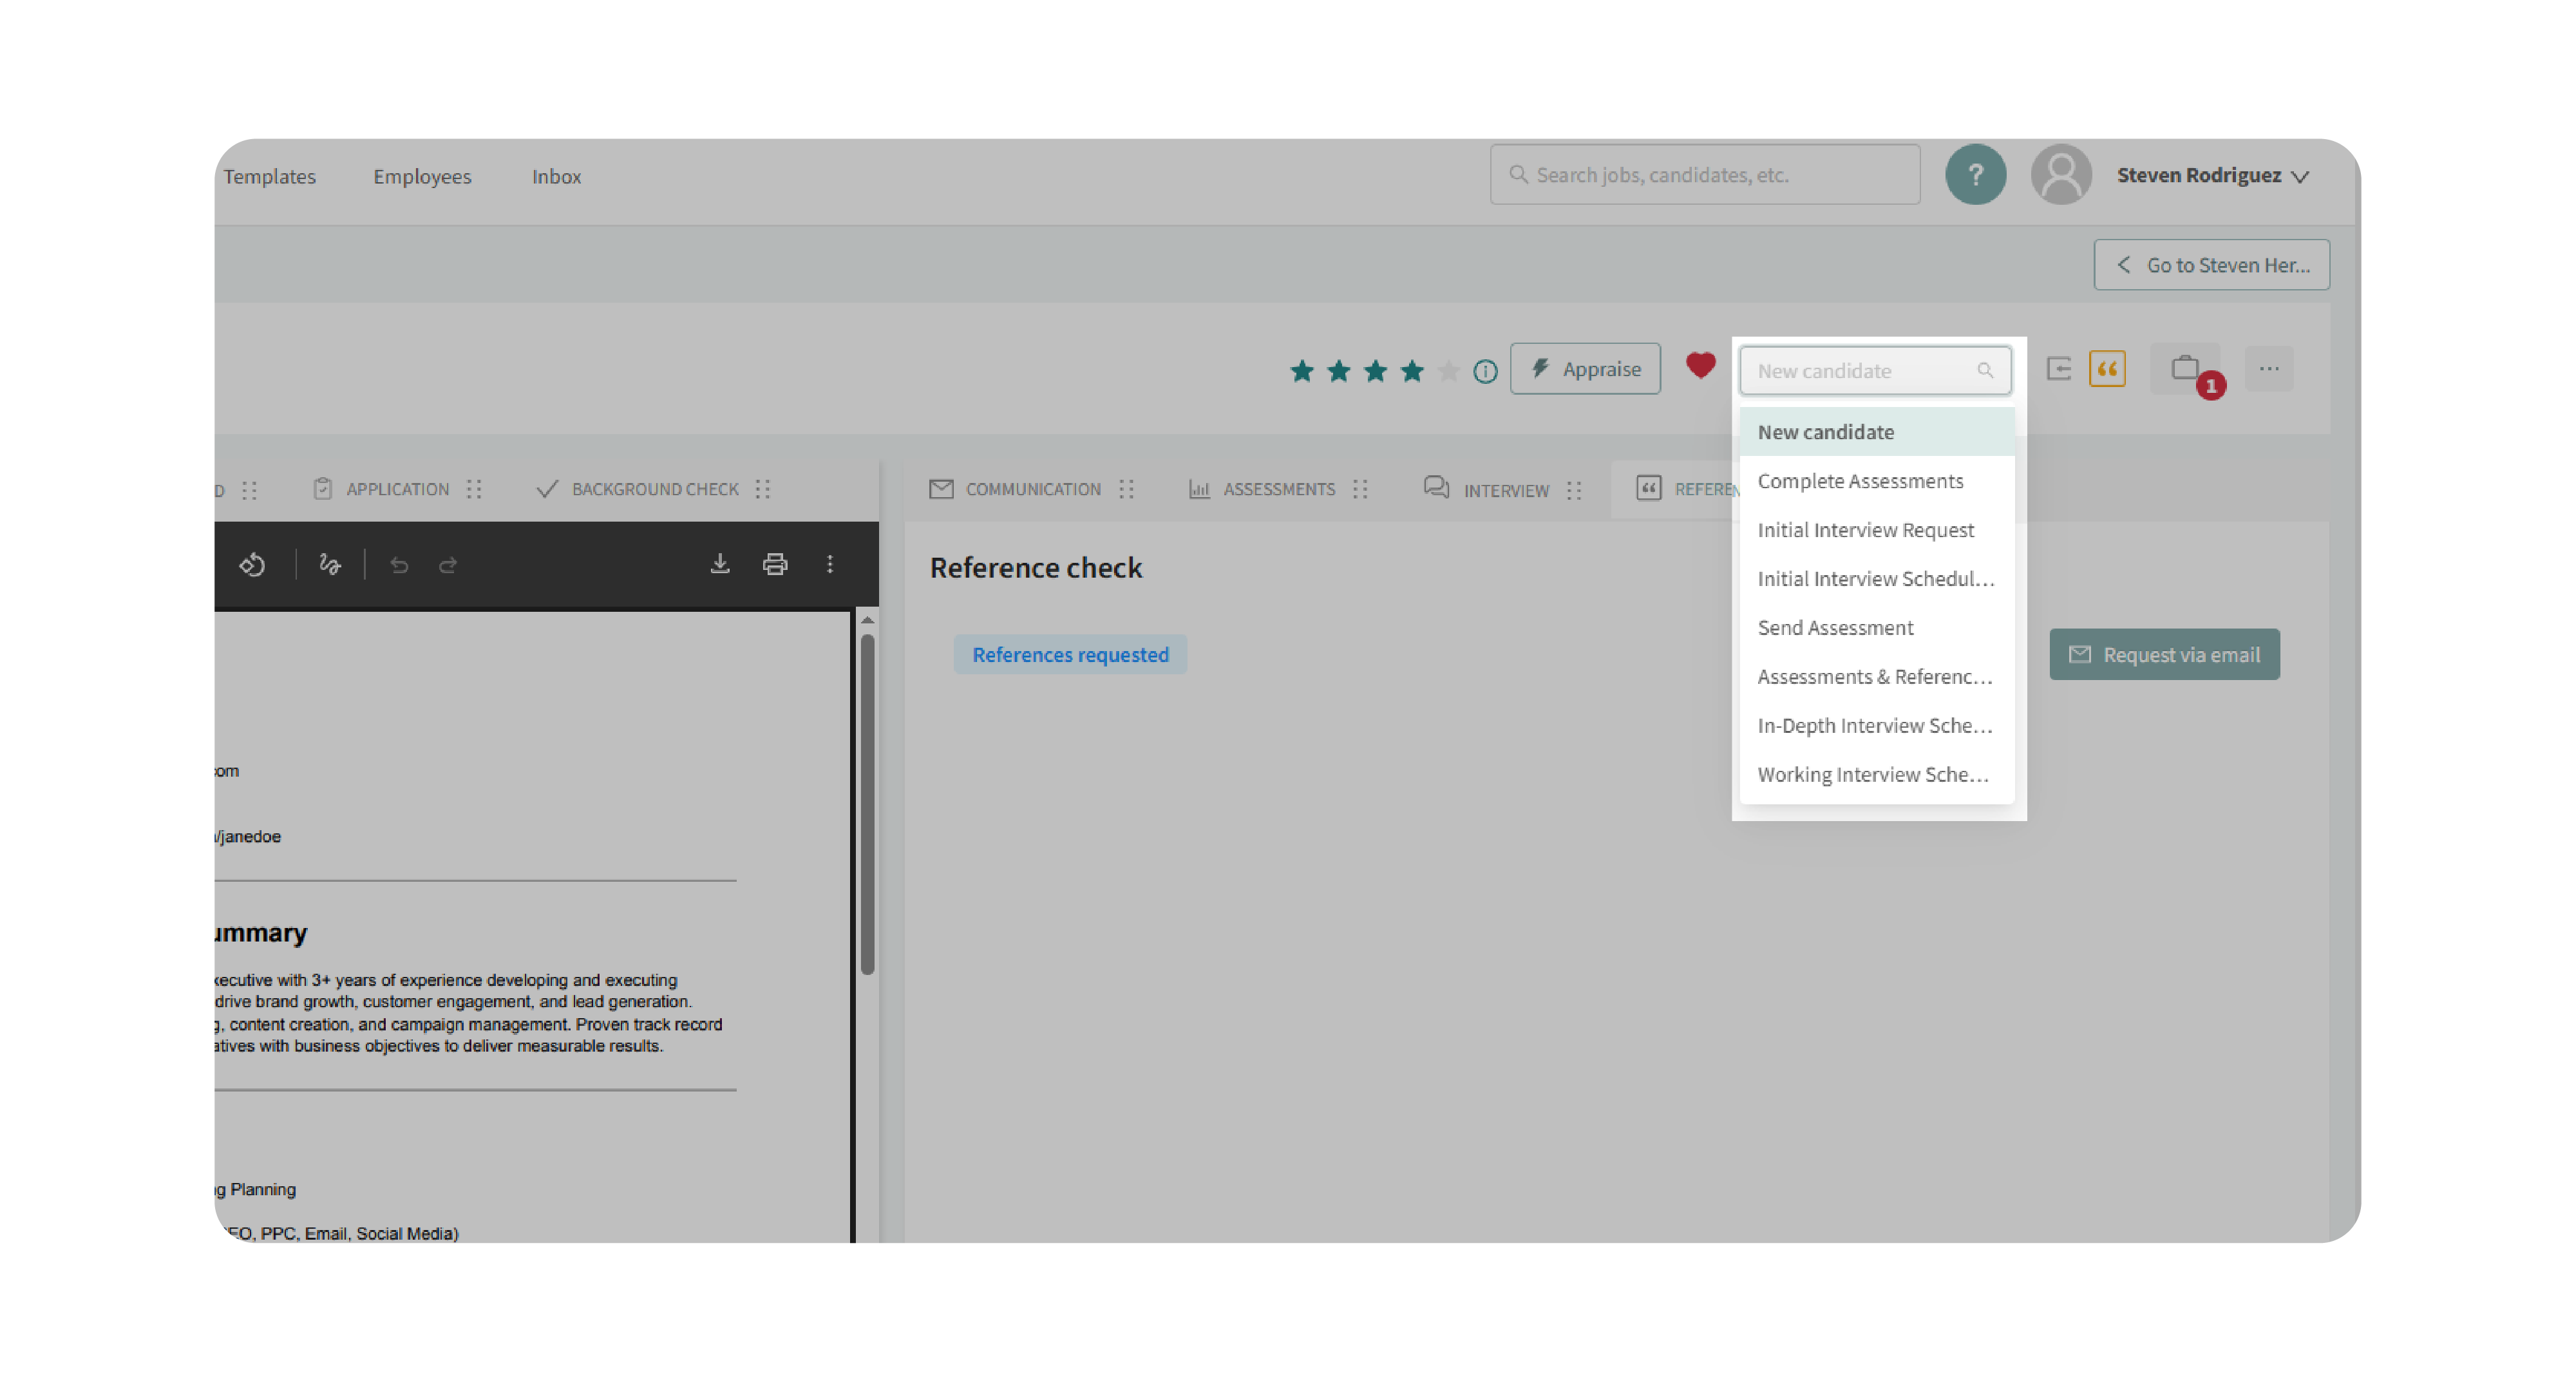Toggle the red heart favorite icon
This screenshot has height=1382, width=2576.
click(x=1700, y=366)
